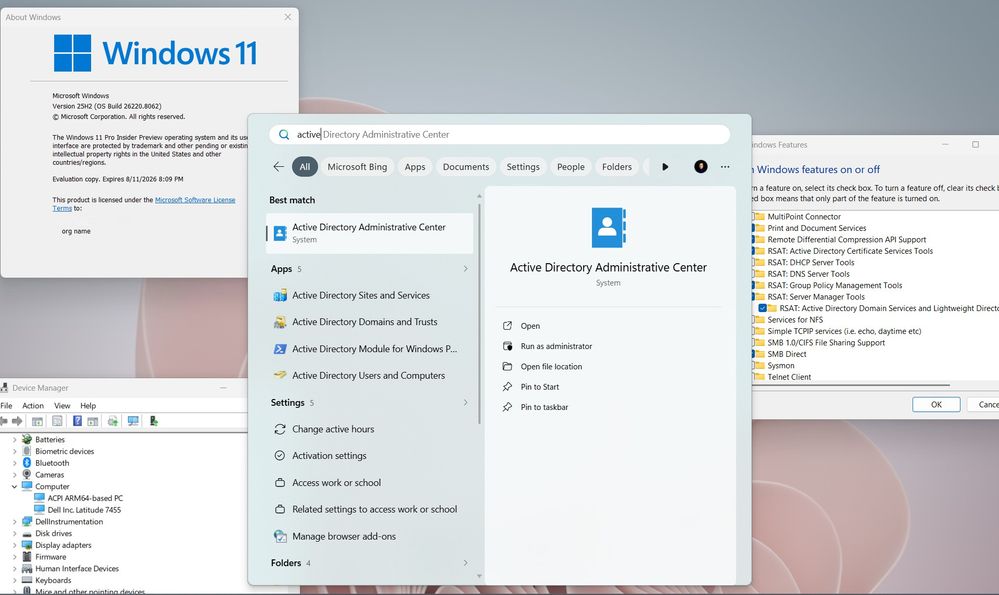Click into the search text field

point(500,134)
